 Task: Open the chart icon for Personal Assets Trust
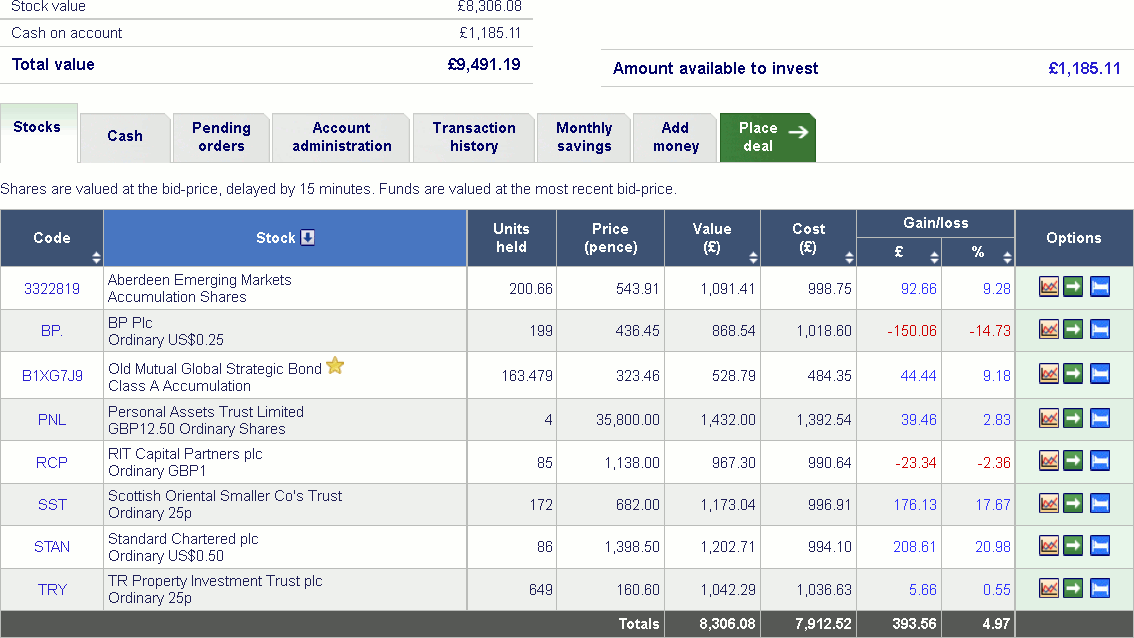[1049, 418]
